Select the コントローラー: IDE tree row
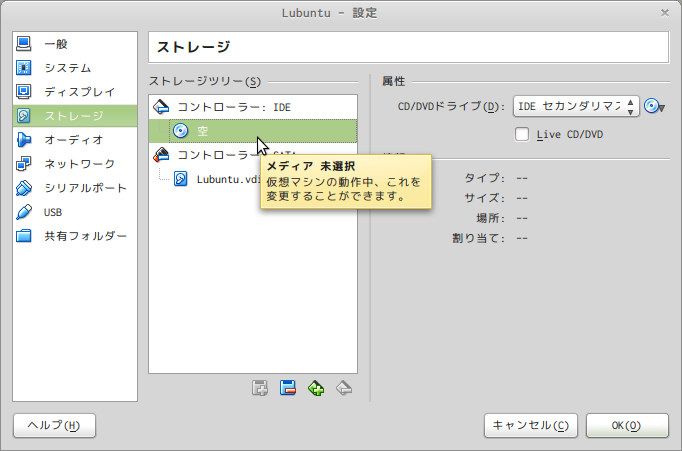682x451 pixels. pos(253,107)
